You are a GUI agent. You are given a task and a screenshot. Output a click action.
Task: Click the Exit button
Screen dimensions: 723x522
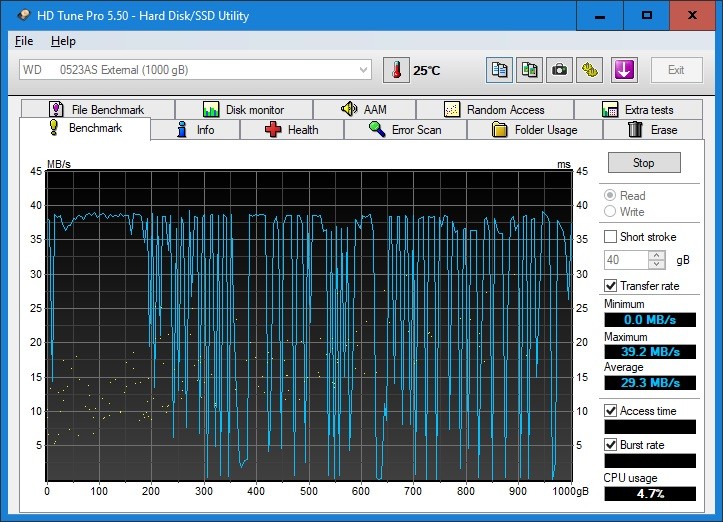coord(676,70)
